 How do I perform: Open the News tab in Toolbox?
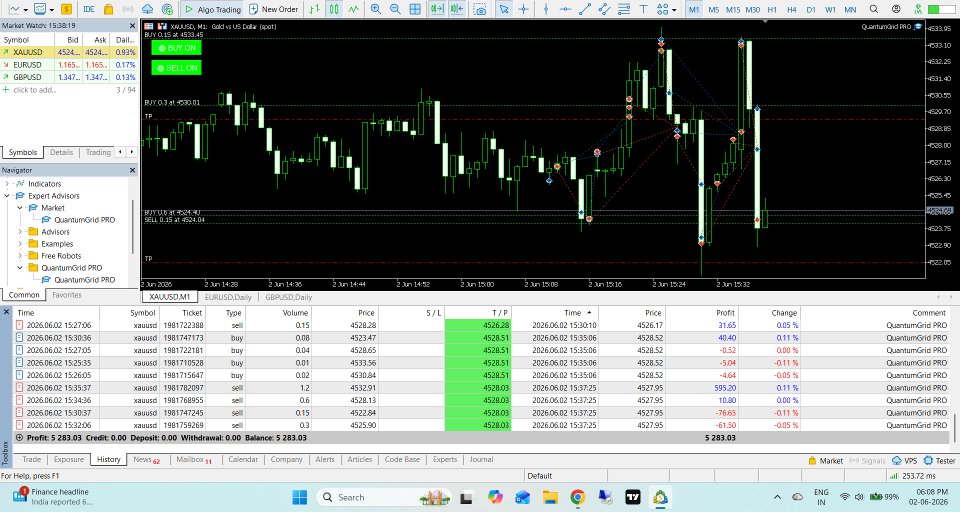(x=146, y=459)
